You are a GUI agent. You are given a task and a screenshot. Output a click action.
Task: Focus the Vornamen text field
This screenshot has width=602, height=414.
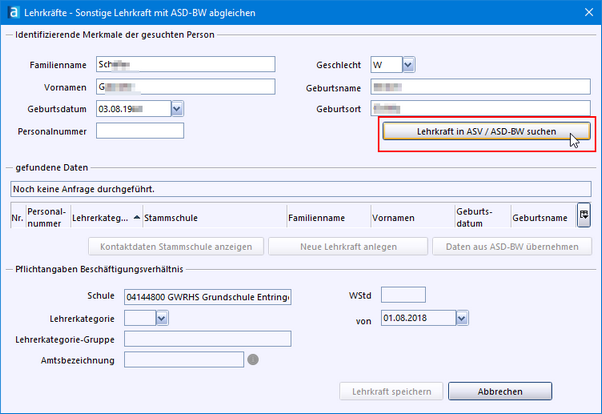(x=184, y=86)
